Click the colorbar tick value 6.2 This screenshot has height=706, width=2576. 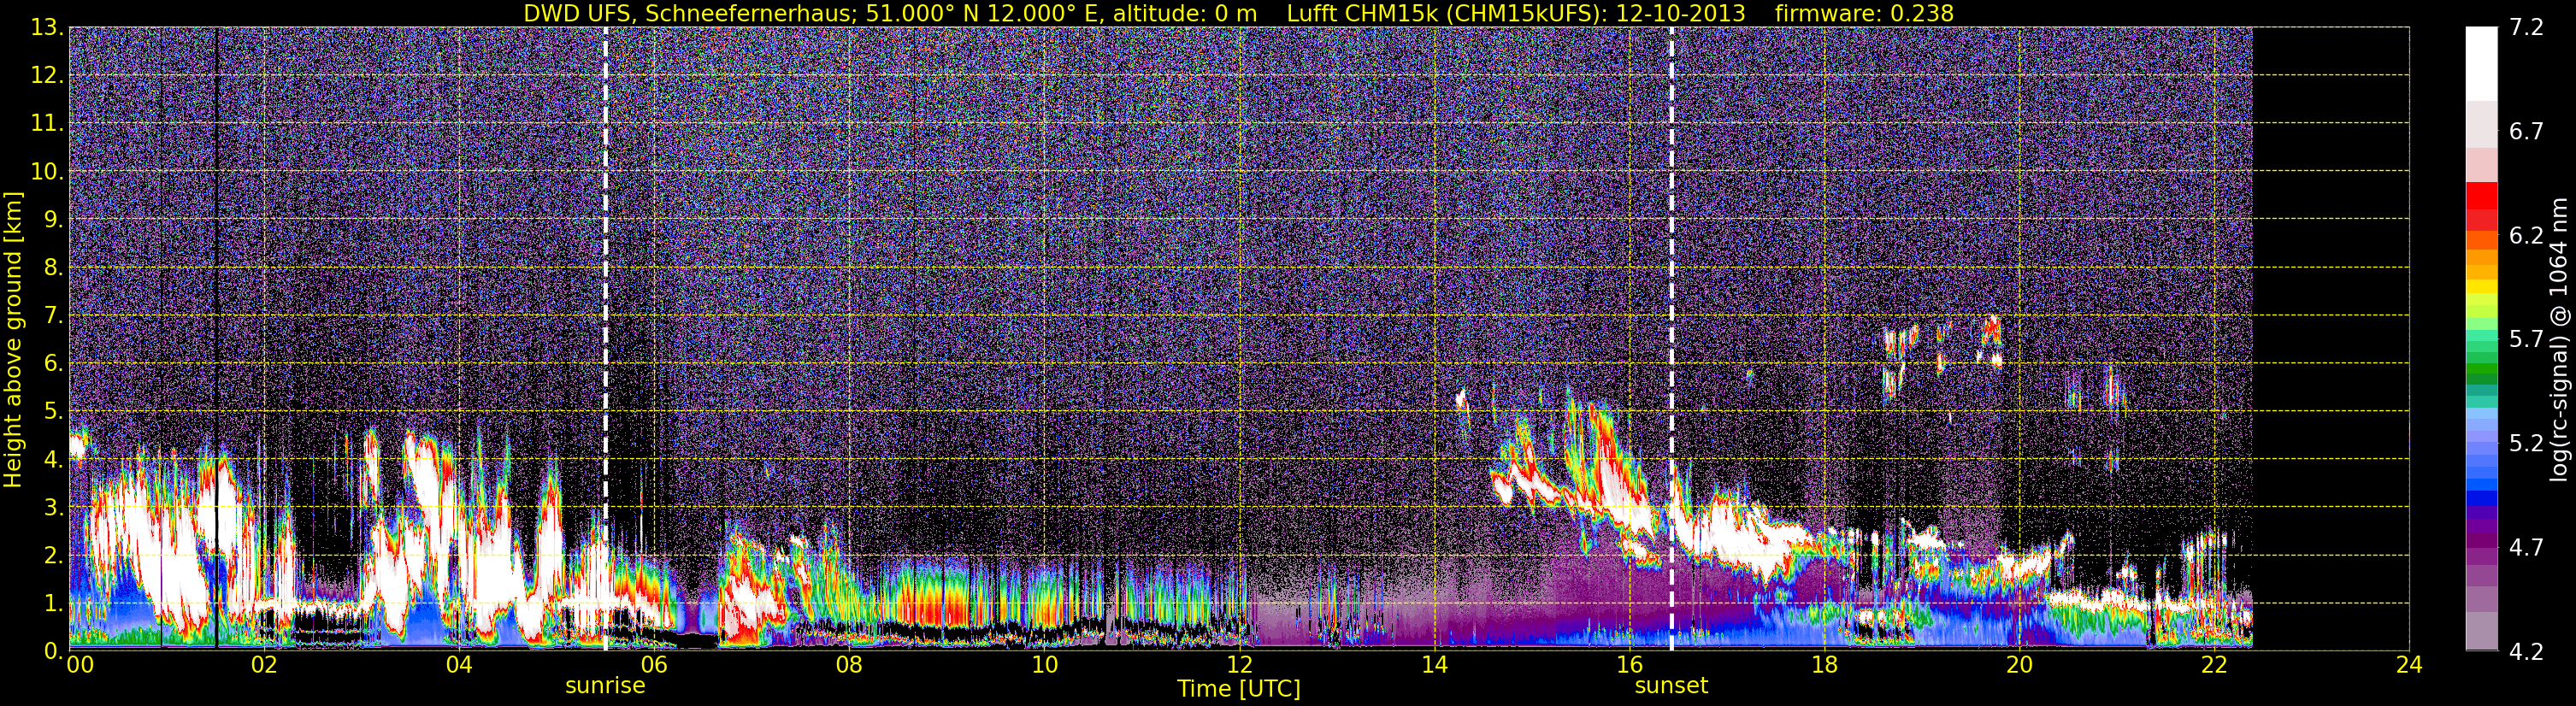(x=2526, y=236)
